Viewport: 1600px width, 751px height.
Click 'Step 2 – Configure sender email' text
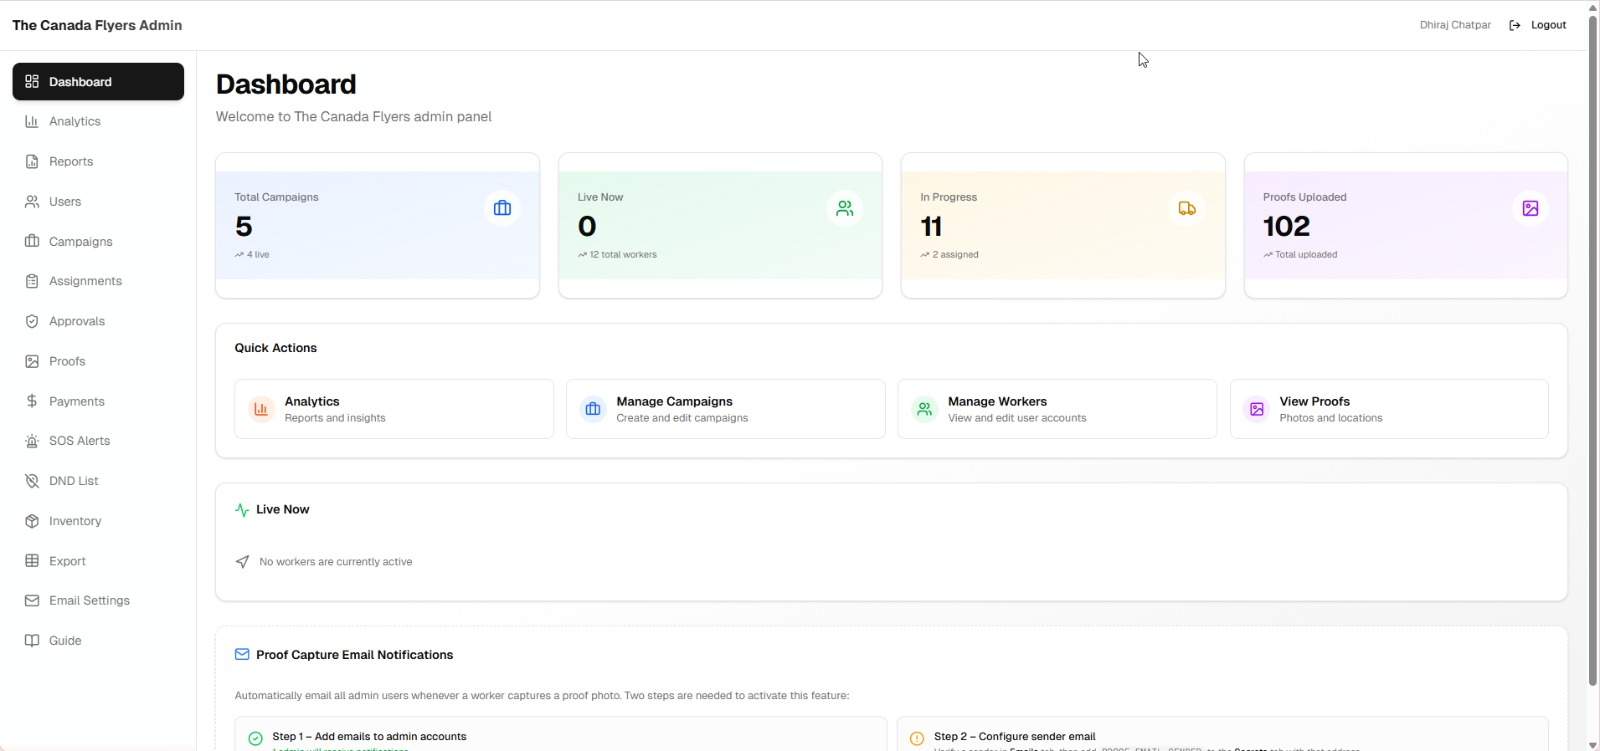point(1015,737)
